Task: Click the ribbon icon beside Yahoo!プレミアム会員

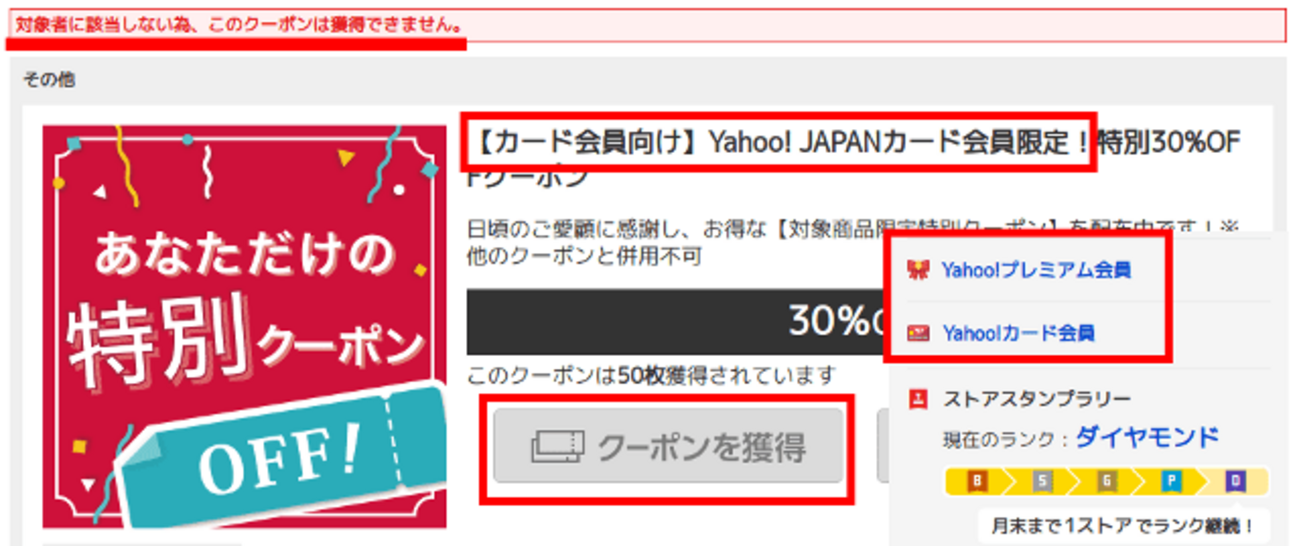Action: coord(916,270)
